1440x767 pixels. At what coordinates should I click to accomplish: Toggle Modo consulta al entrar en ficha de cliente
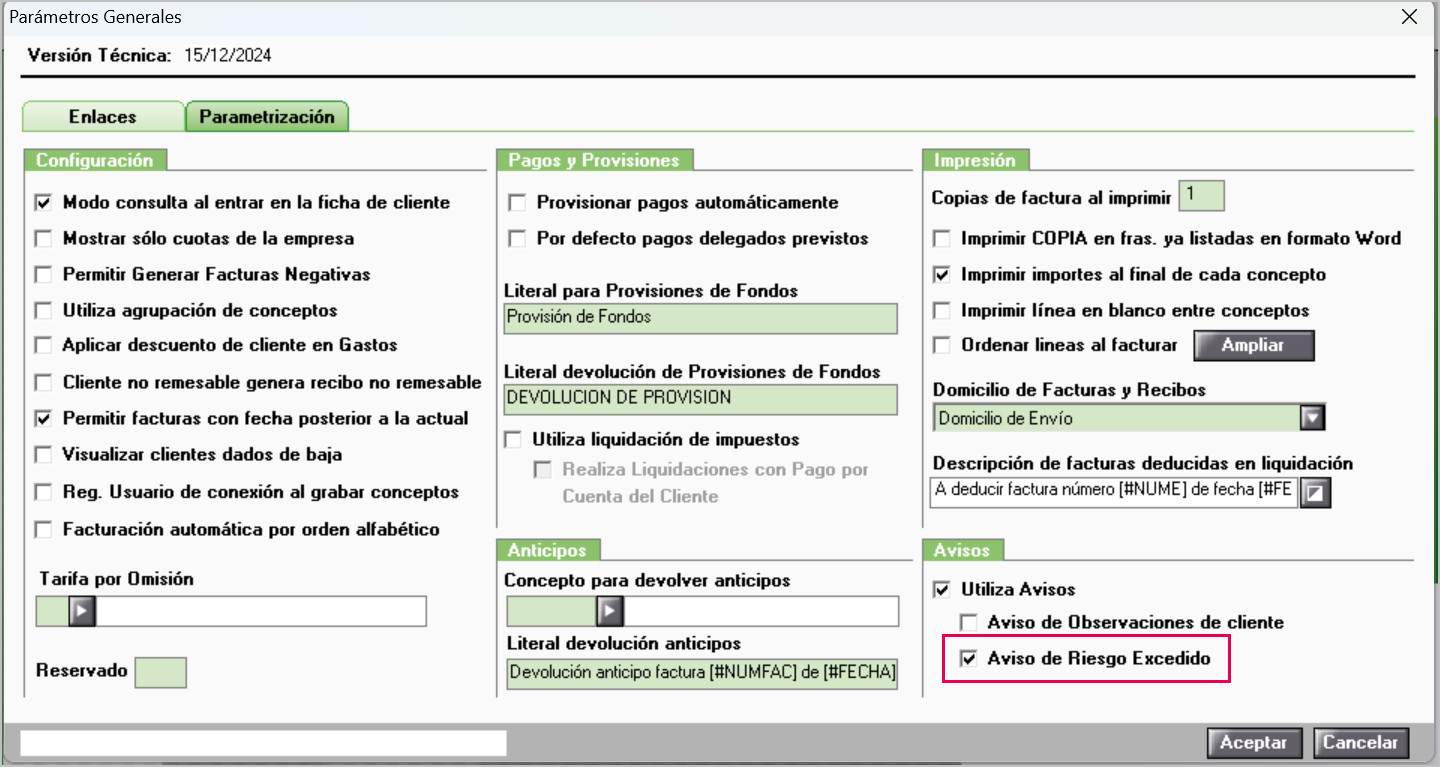tap(43, 203)
